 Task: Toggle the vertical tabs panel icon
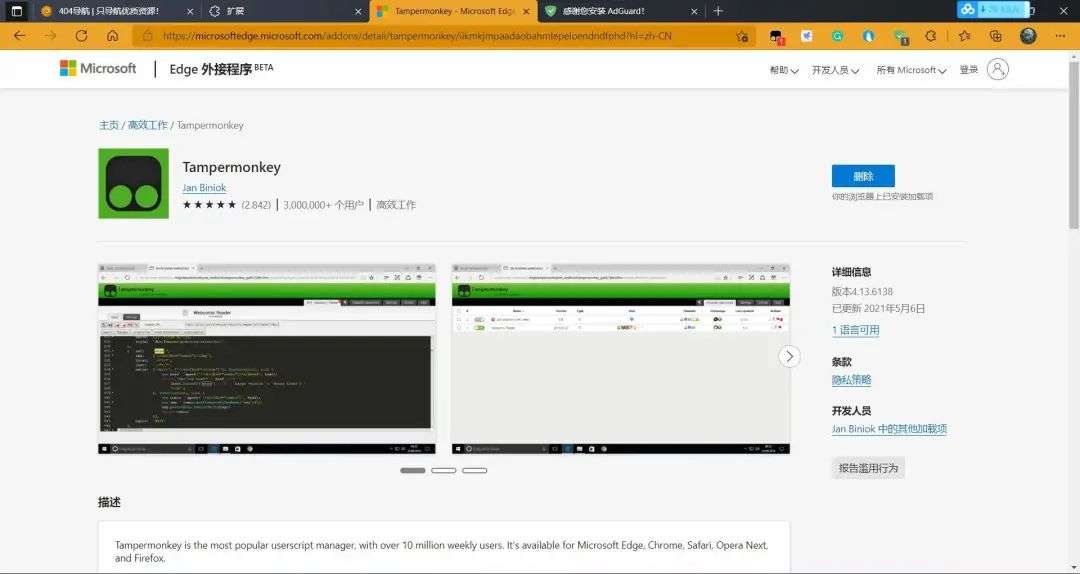point(17,11)
